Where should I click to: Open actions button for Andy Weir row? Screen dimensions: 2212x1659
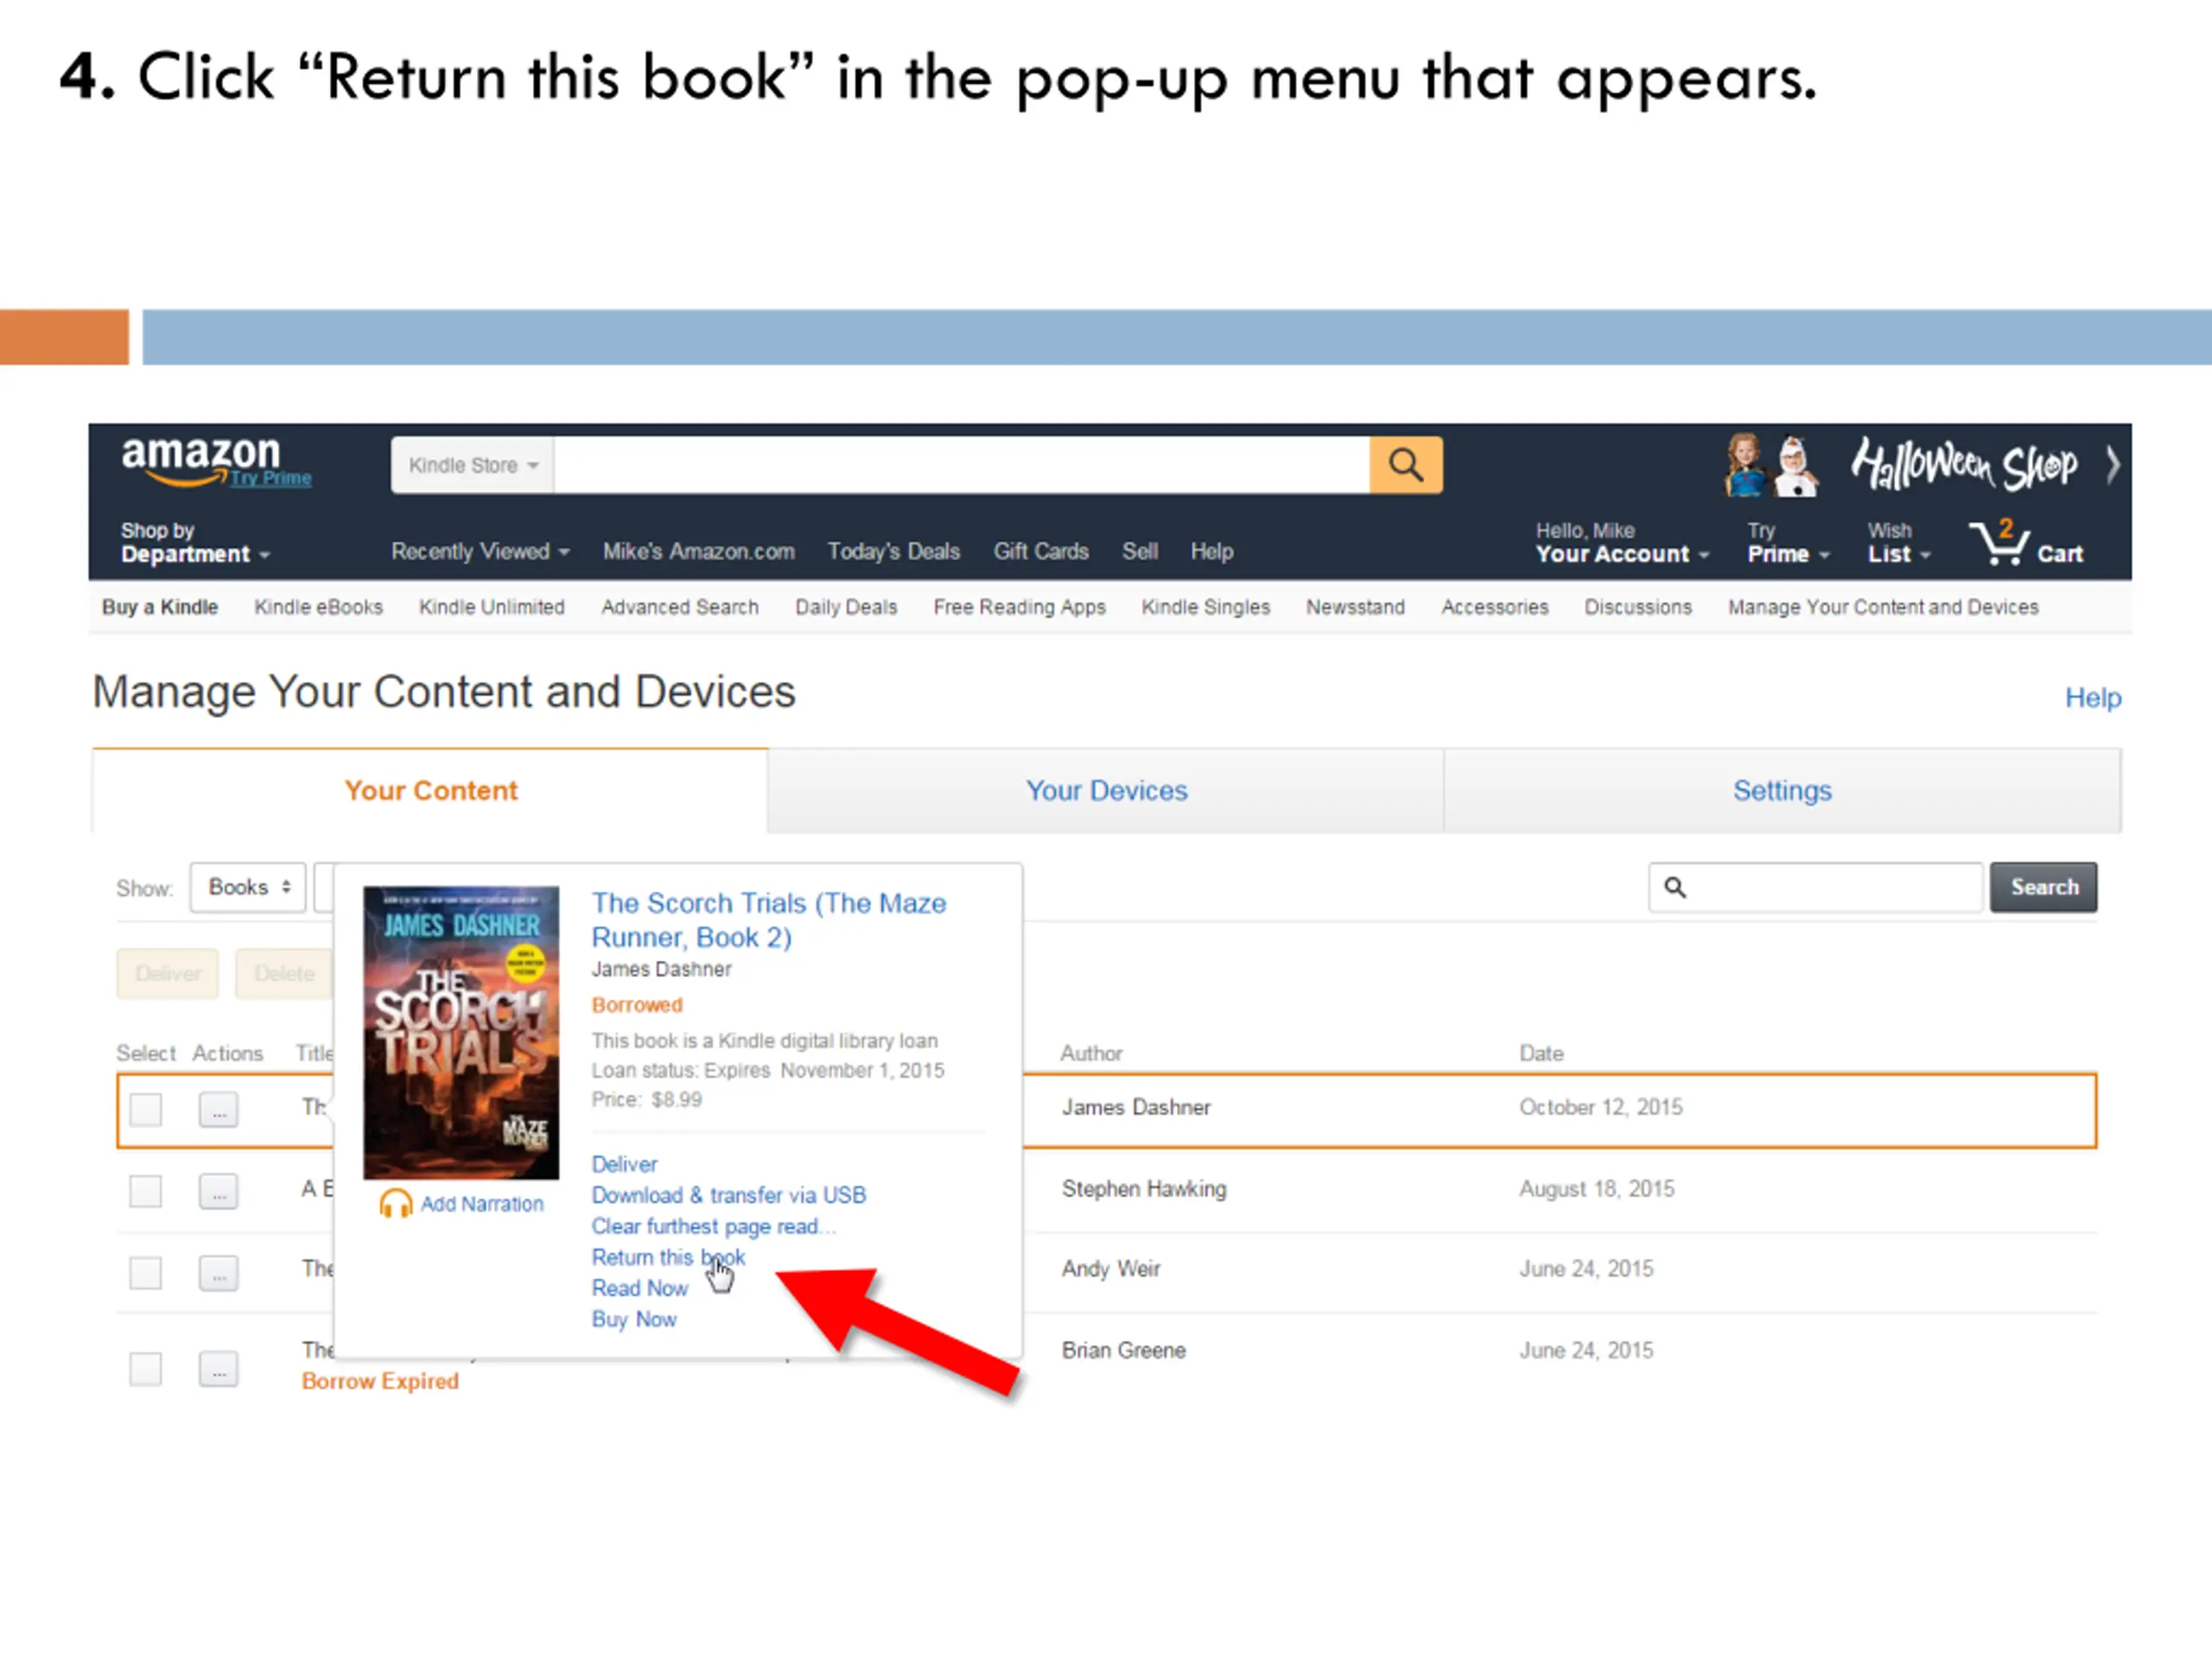point(218,1273)
